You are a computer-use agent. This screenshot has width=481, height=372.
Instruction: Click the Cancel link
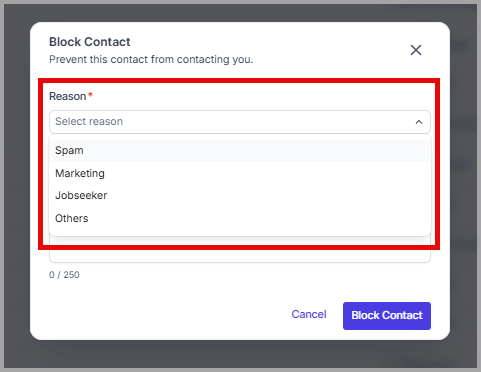309,314
